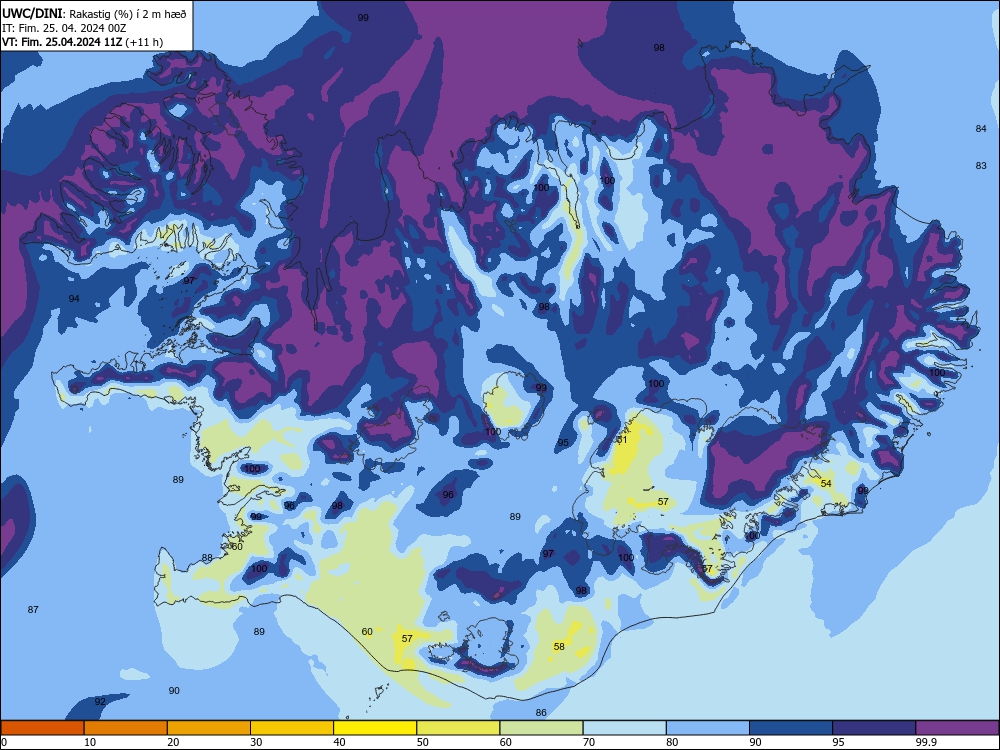This screenshot has width=1000, height=750.
Task: Click the '83' value on the map
Action: pyautogui.click(x=981, y=166)
